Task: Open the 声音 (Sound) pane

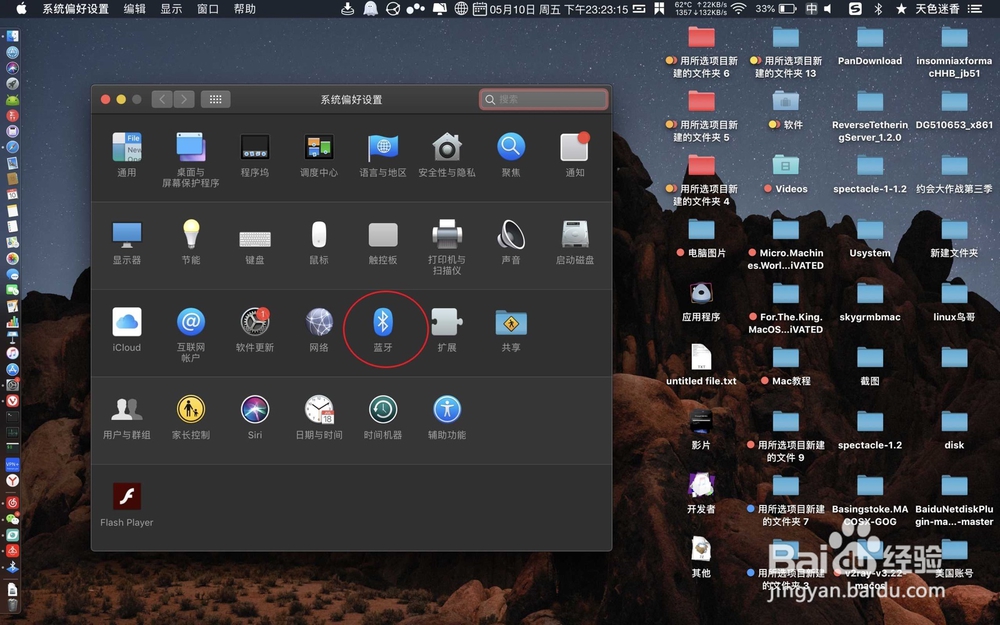Action: 511,235
